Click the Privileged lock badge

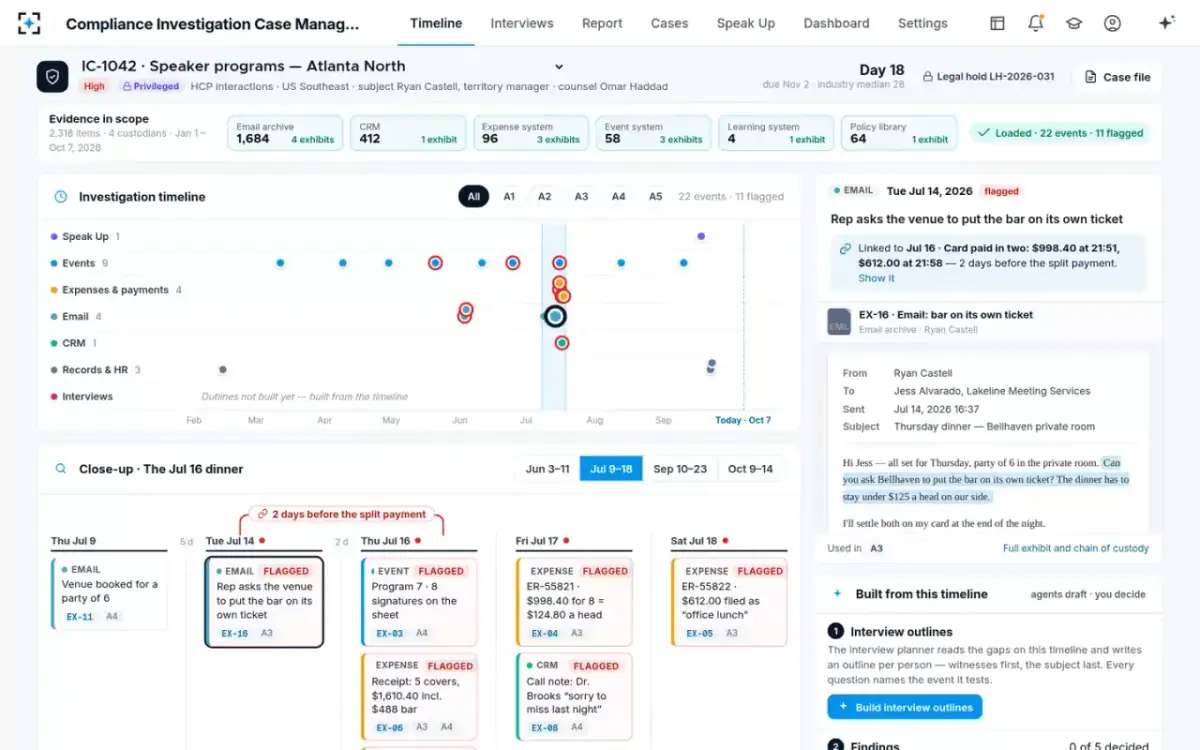pos(151,87)
